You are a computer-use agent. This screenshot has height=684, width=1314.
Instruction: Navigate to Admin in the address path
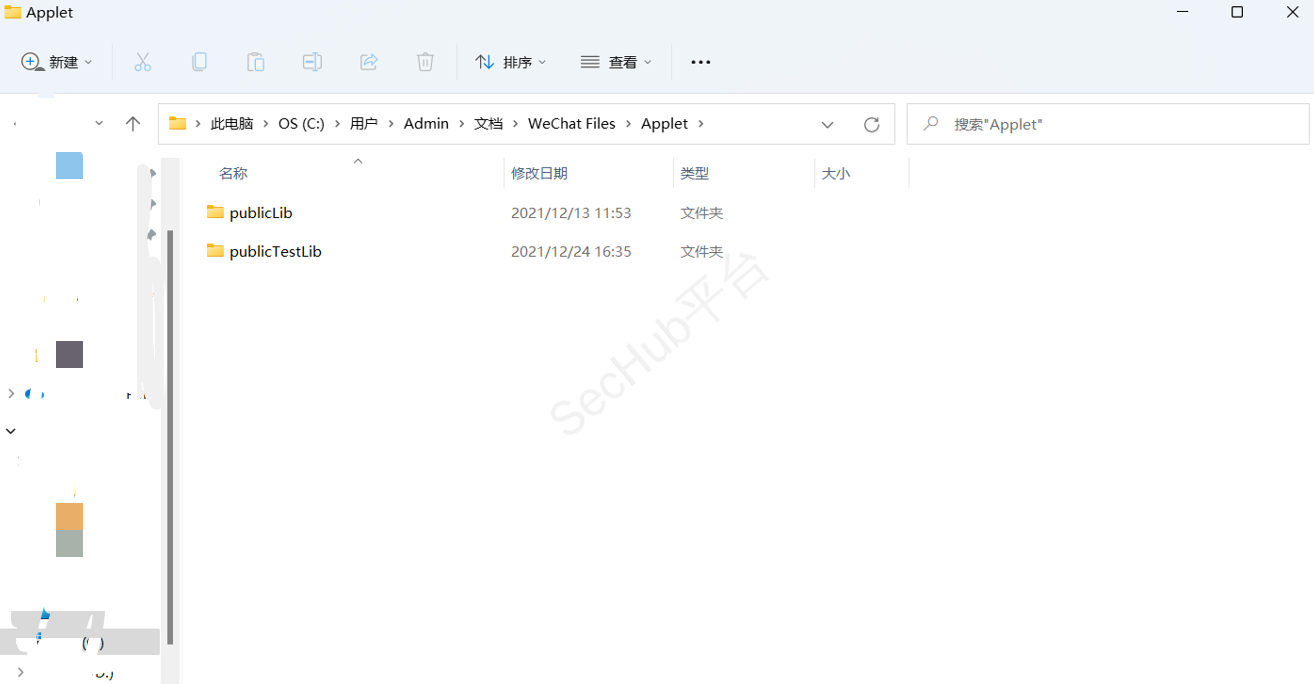[x=426, y=124]
